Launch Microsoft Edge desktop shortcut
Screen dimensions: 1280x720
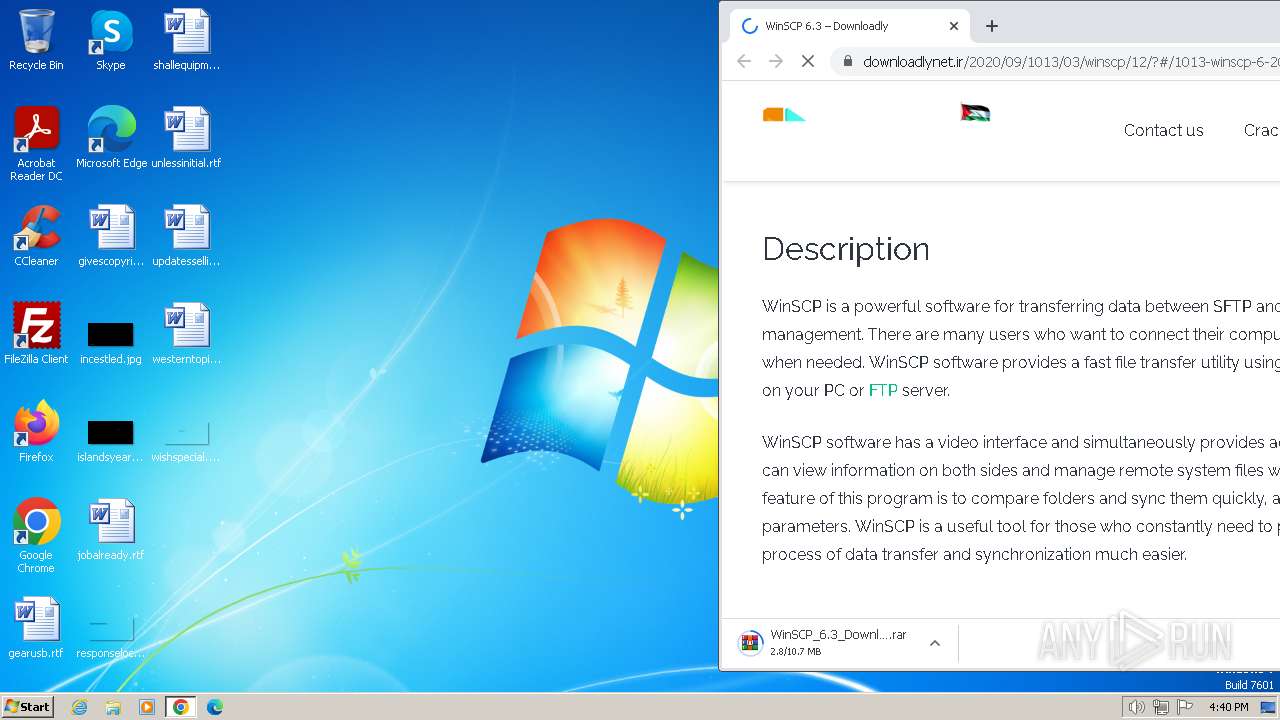pos(111,138)
